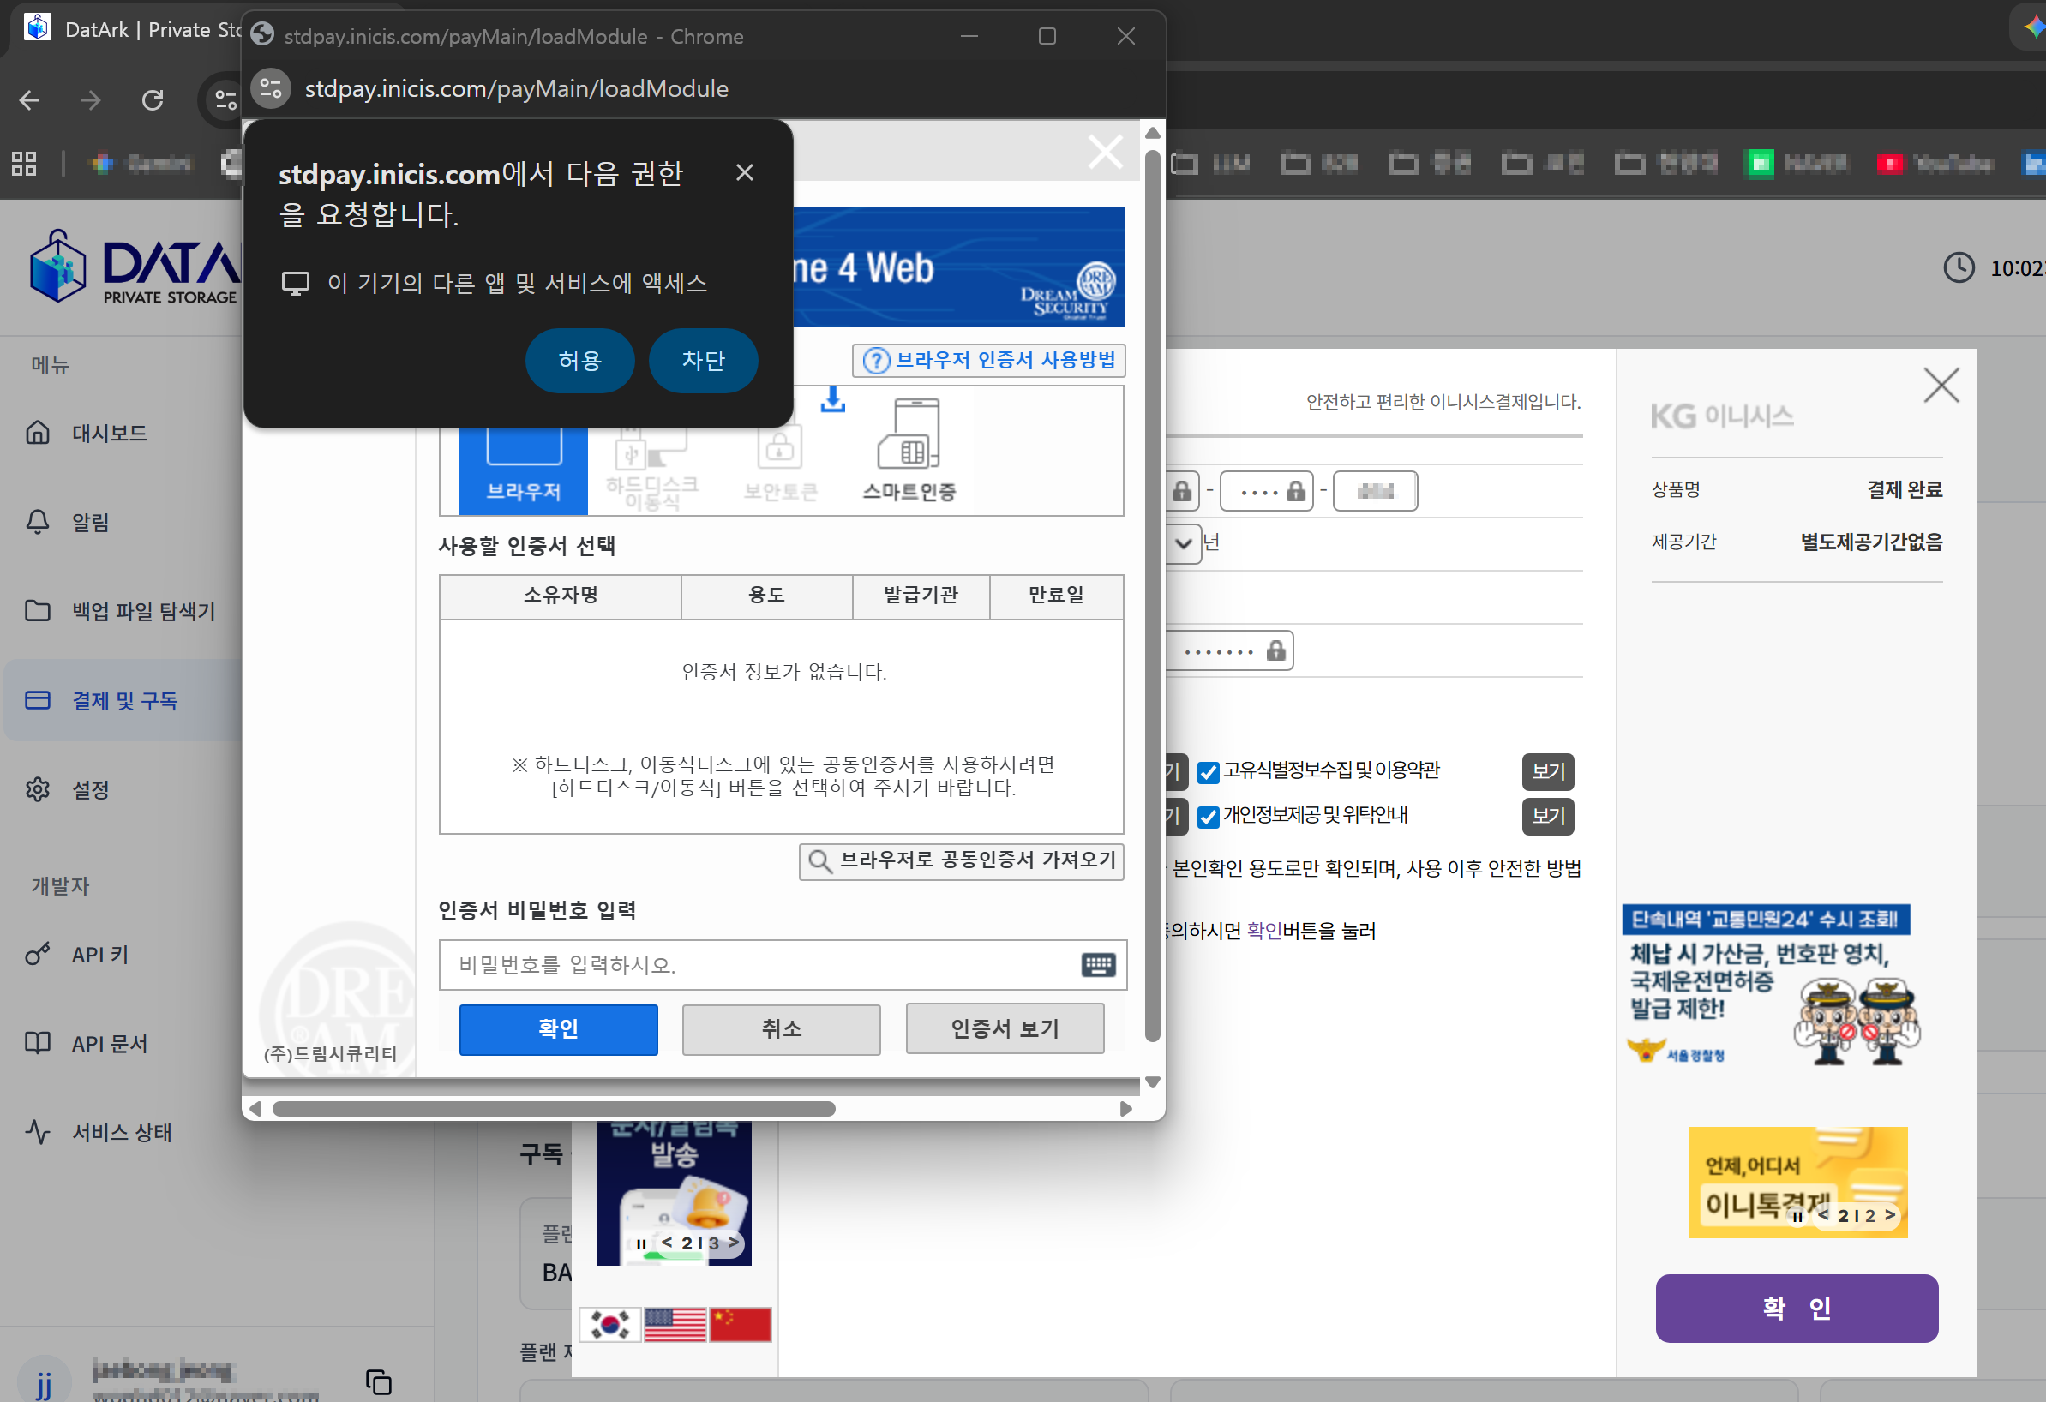The image size is (2046, 1402).
Task: Click 브라우저로 공동인증서 가져오기 button
Action: pyautogui.click(x=961, y=861)
